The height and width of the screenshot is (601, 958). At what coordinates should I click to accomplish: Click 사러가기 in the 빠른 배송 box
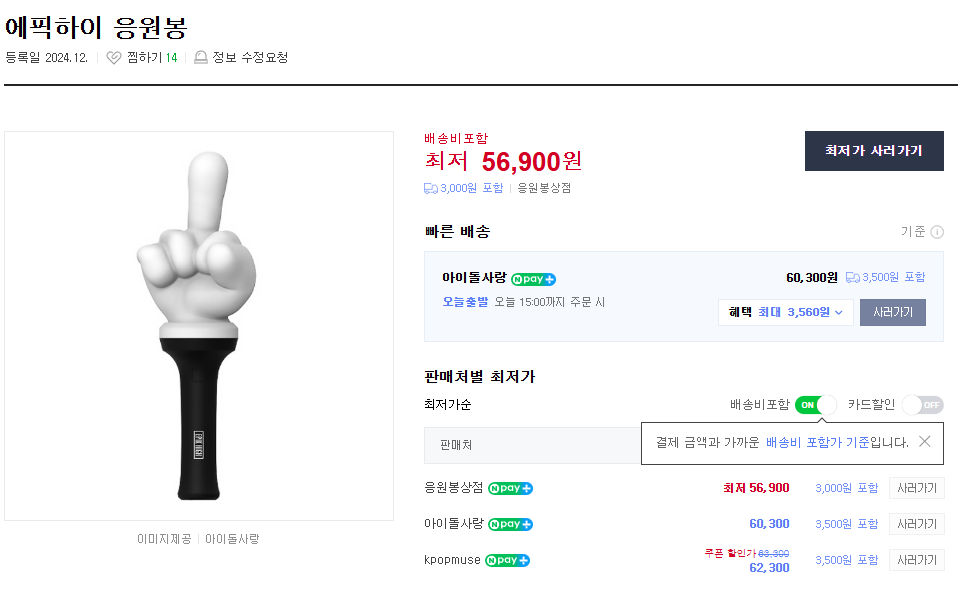click(x=892, y=312)
